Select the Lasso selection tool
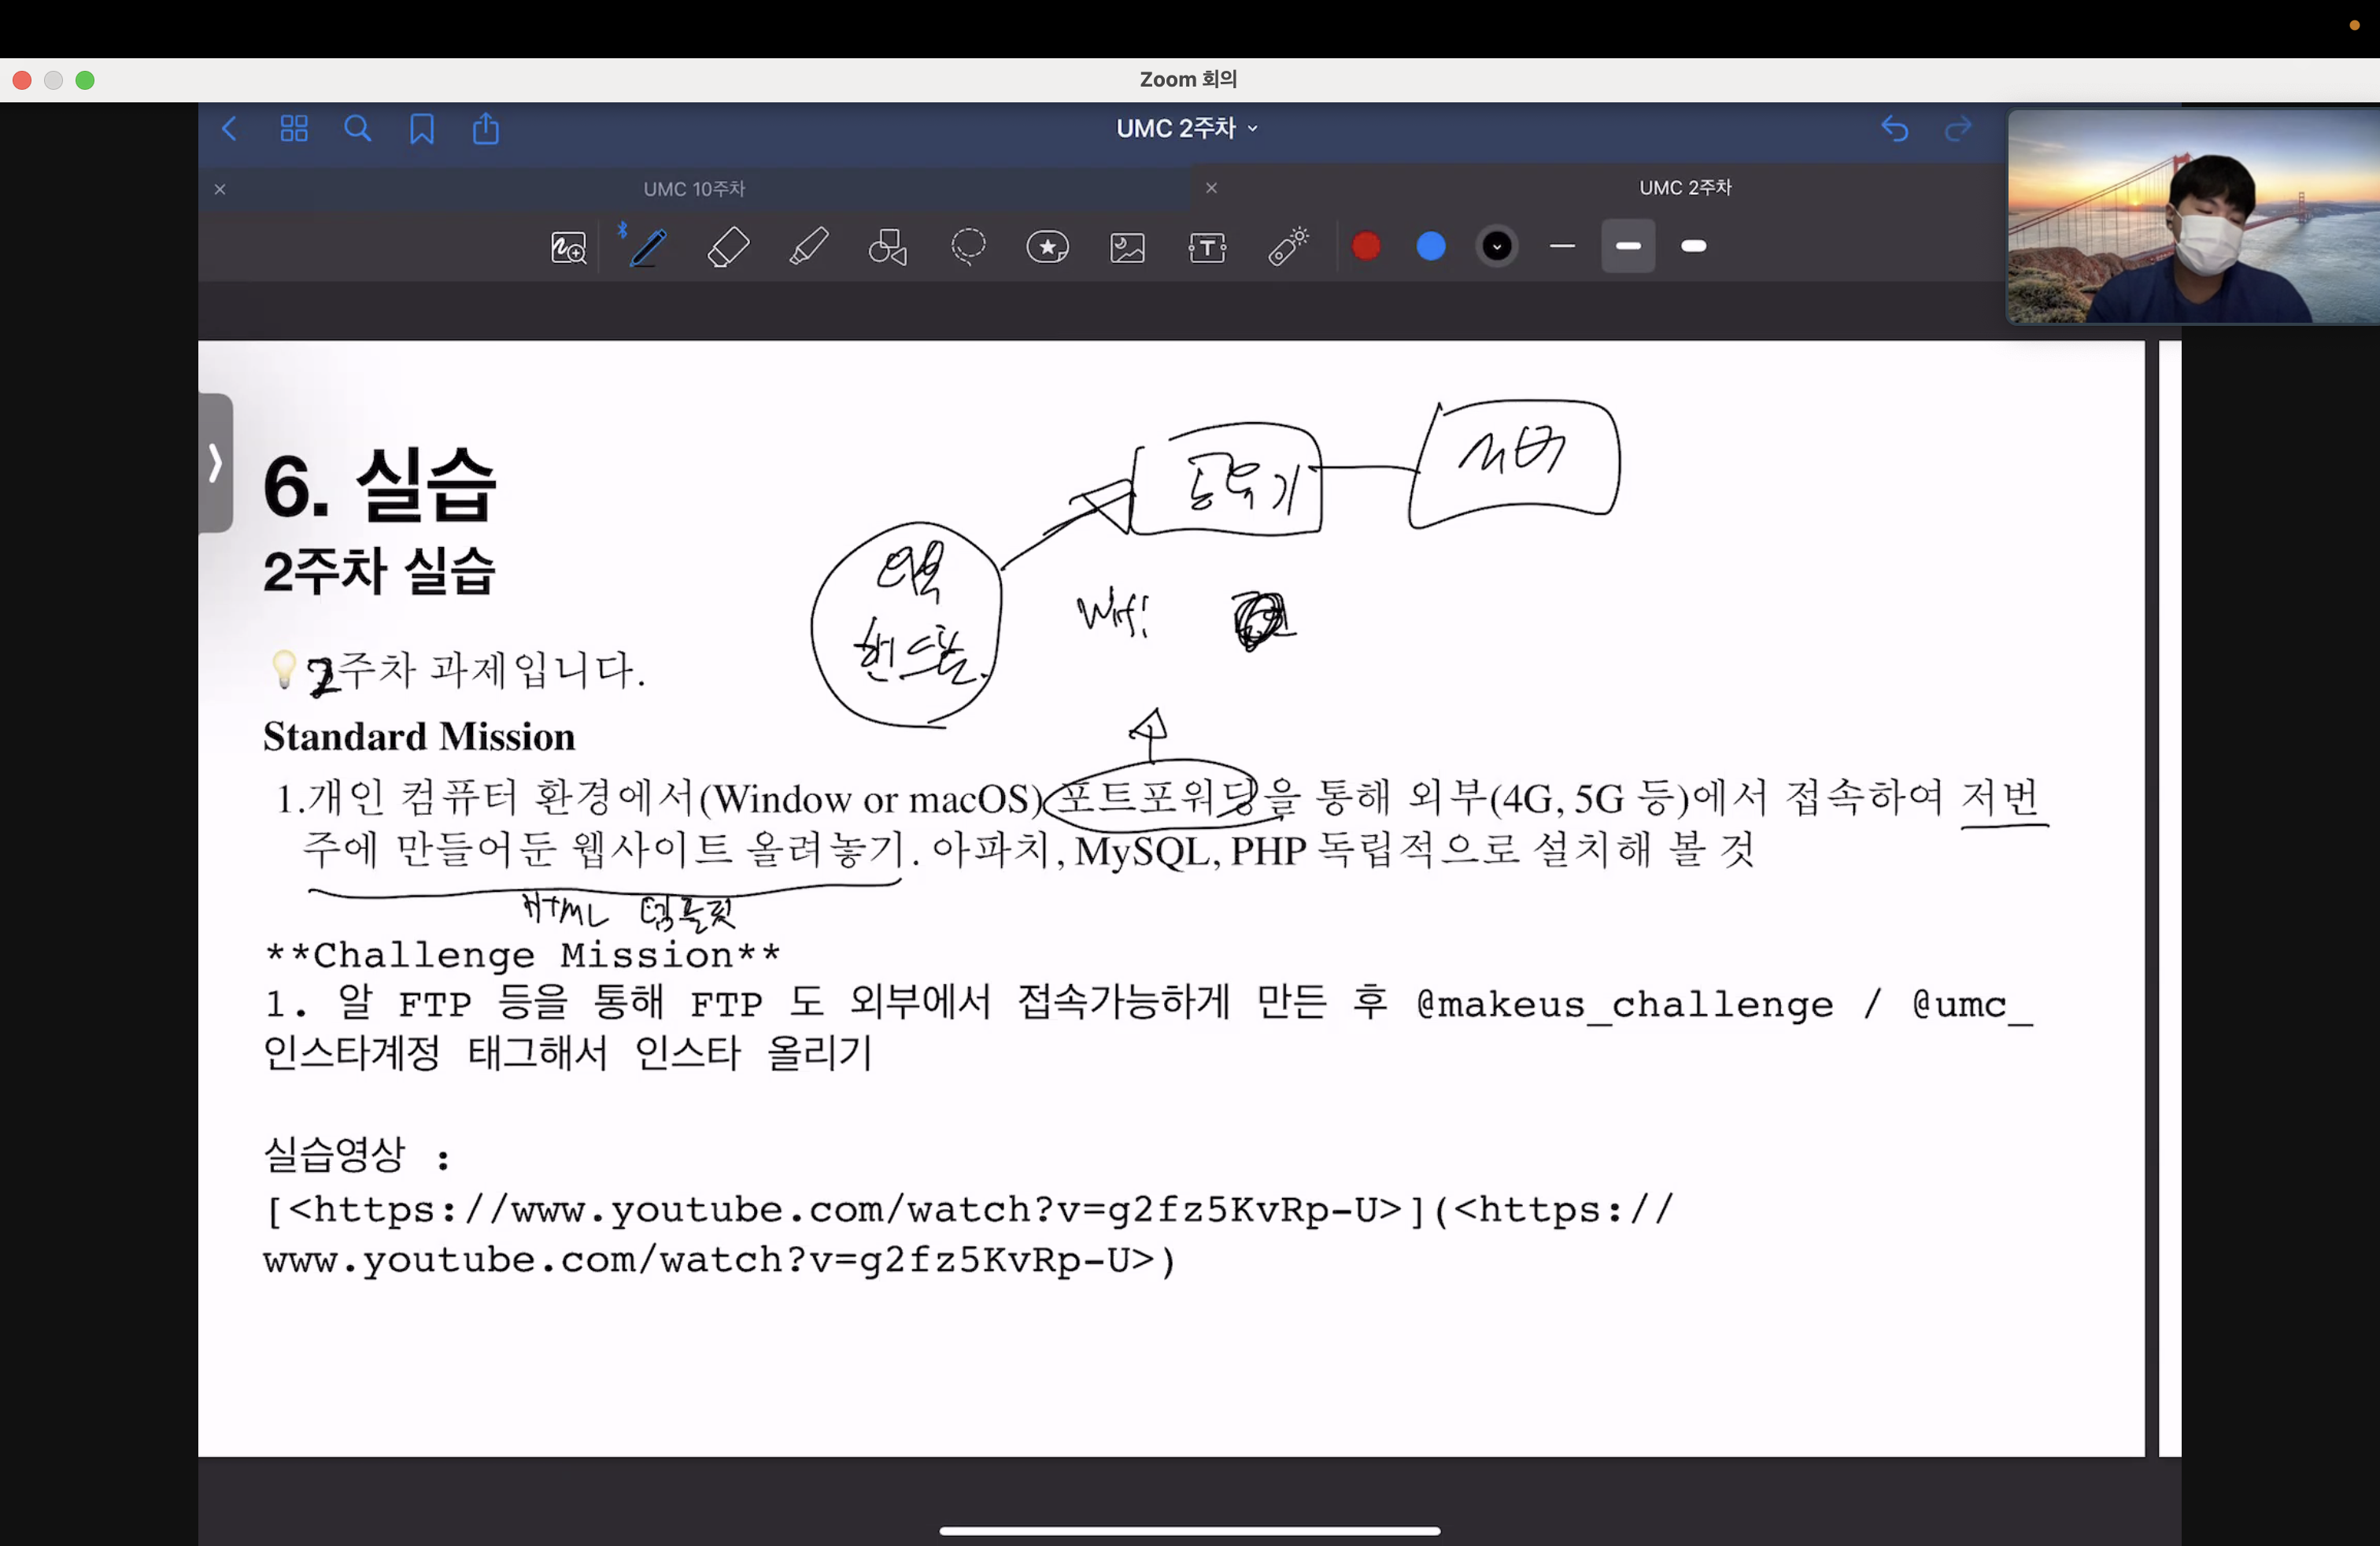 (968, 247)
